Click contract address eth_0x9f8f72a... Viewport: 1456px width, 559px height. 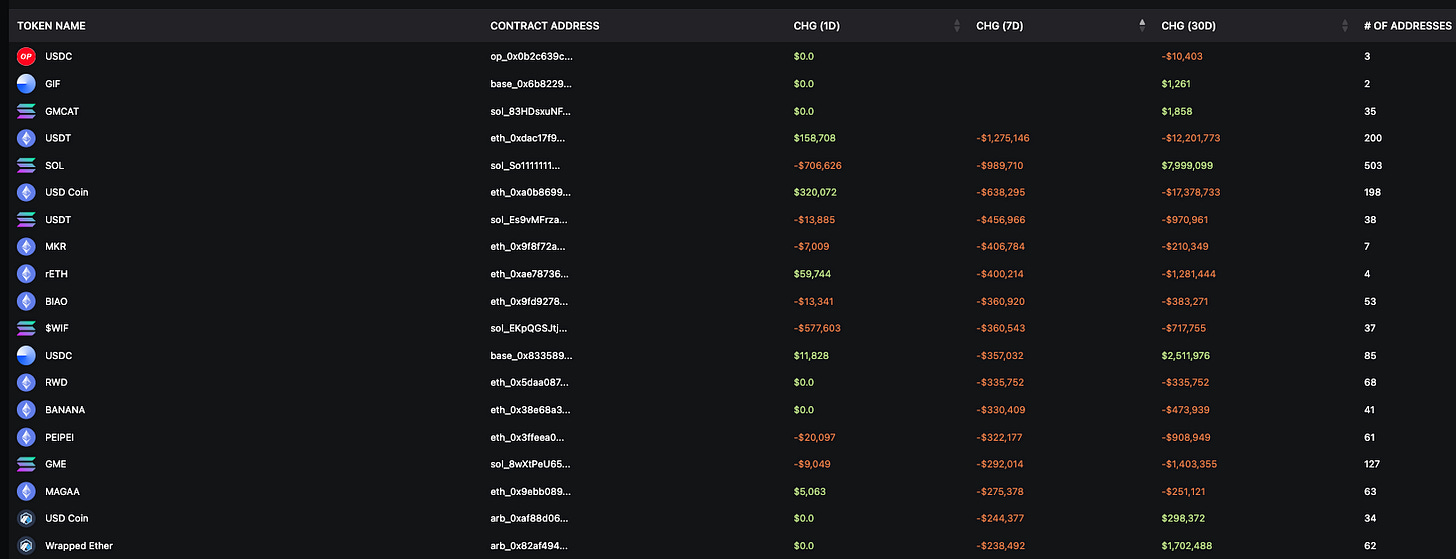point(529,246)
